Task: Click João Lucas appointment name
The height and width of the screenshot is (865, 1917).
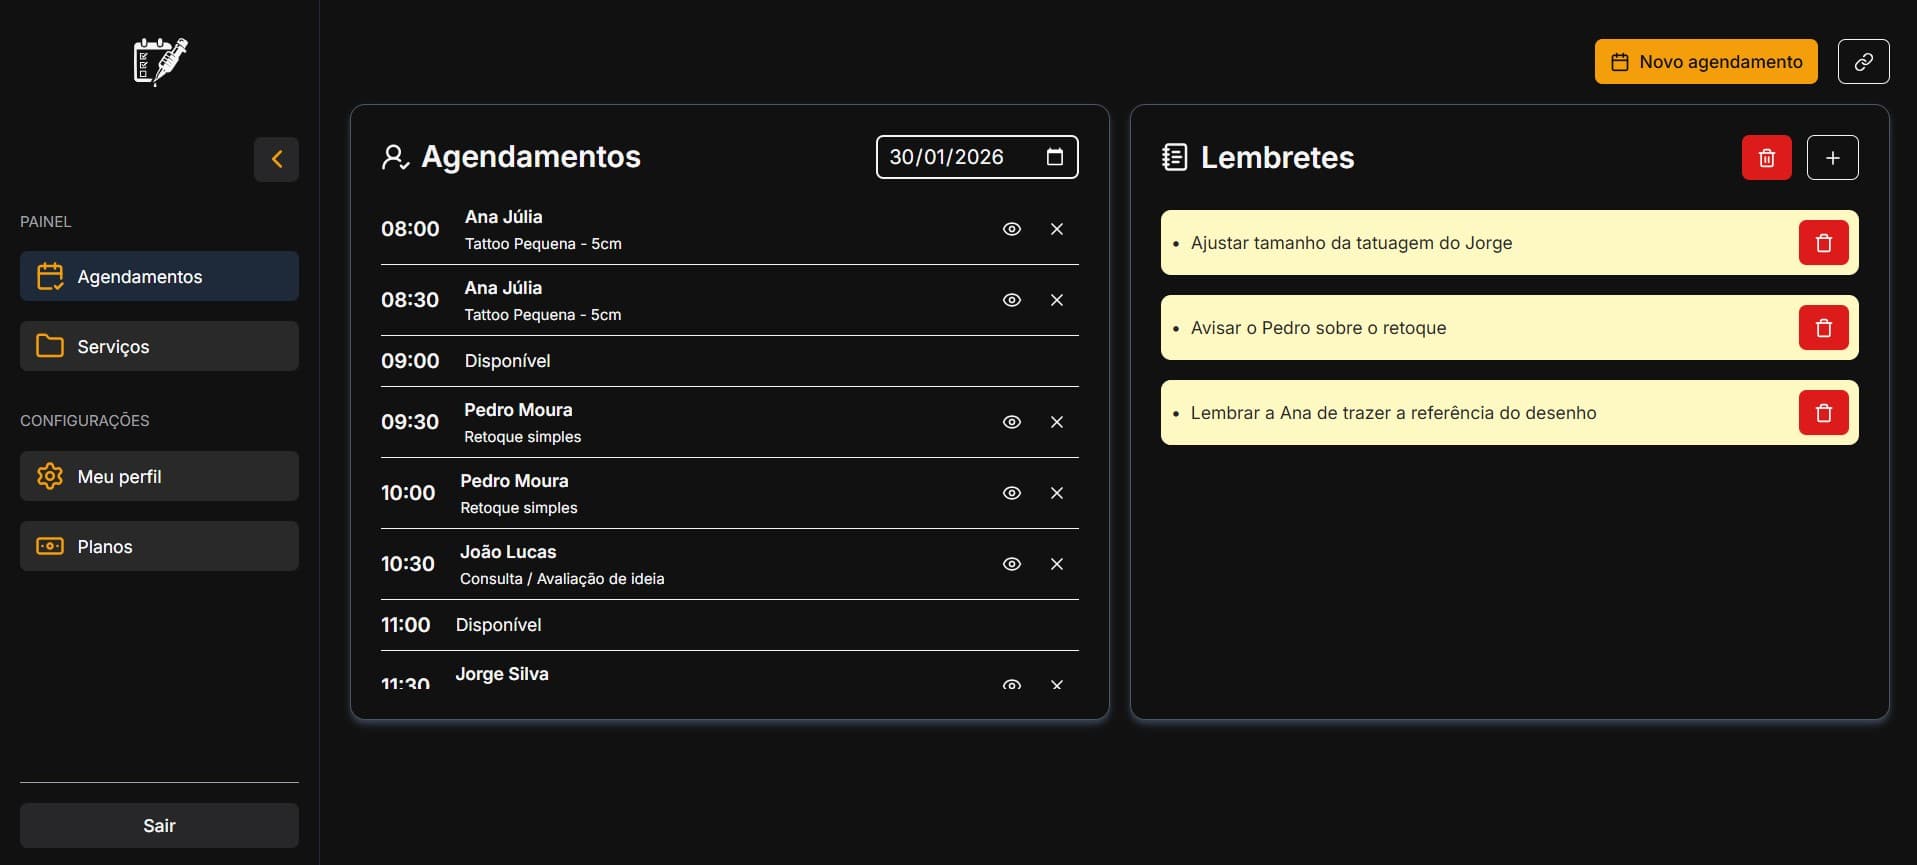Action: coord(508,552)
